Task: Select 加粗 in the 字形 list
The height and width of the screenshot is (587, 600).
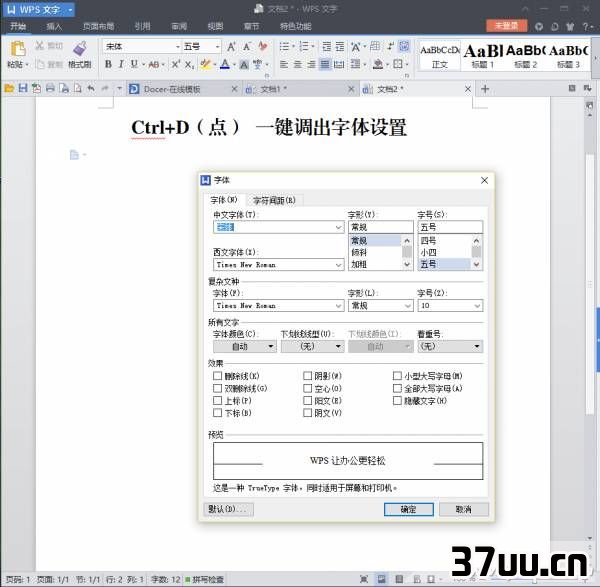Action: tap(375, 264)
